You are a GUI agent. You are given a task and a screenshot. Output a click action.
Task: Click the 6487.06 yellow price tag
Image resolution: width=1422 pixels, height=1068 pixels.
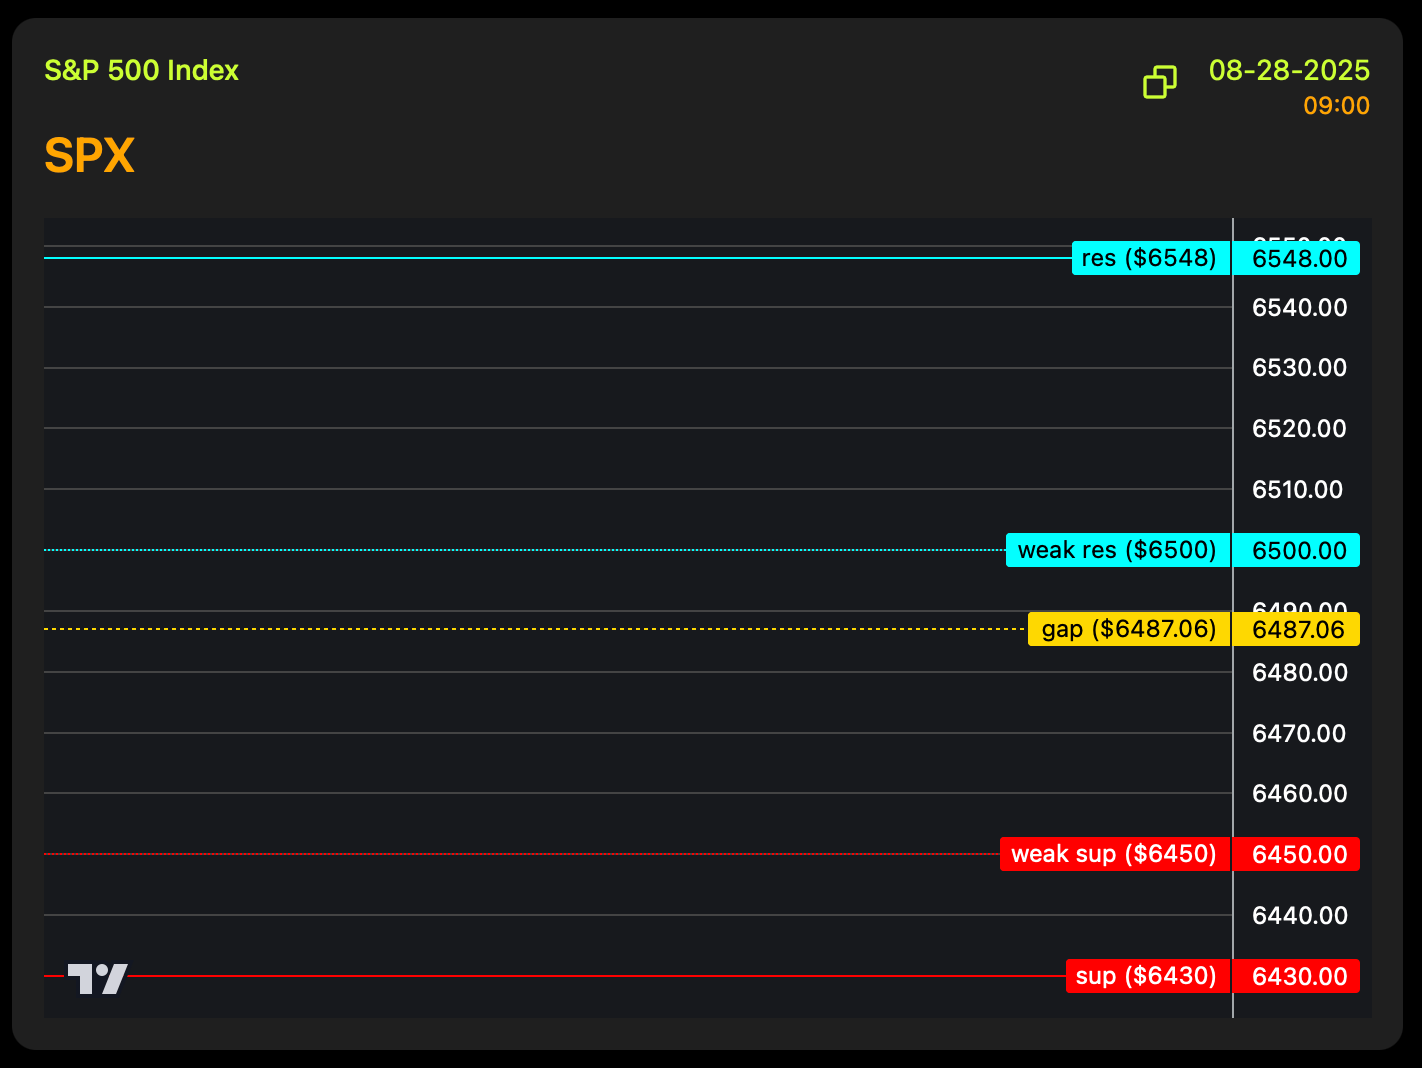1296,629
